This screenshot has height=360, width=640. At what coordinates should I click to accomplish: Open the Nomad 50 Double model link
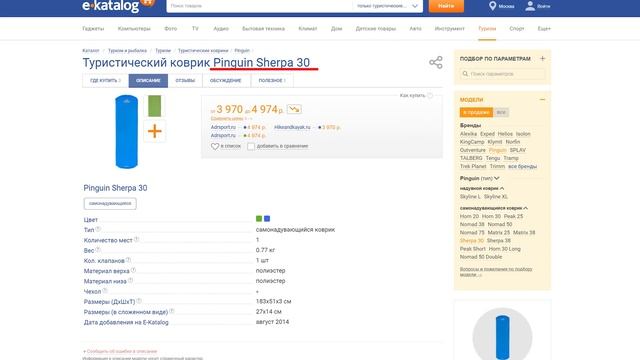pos(481,257)
